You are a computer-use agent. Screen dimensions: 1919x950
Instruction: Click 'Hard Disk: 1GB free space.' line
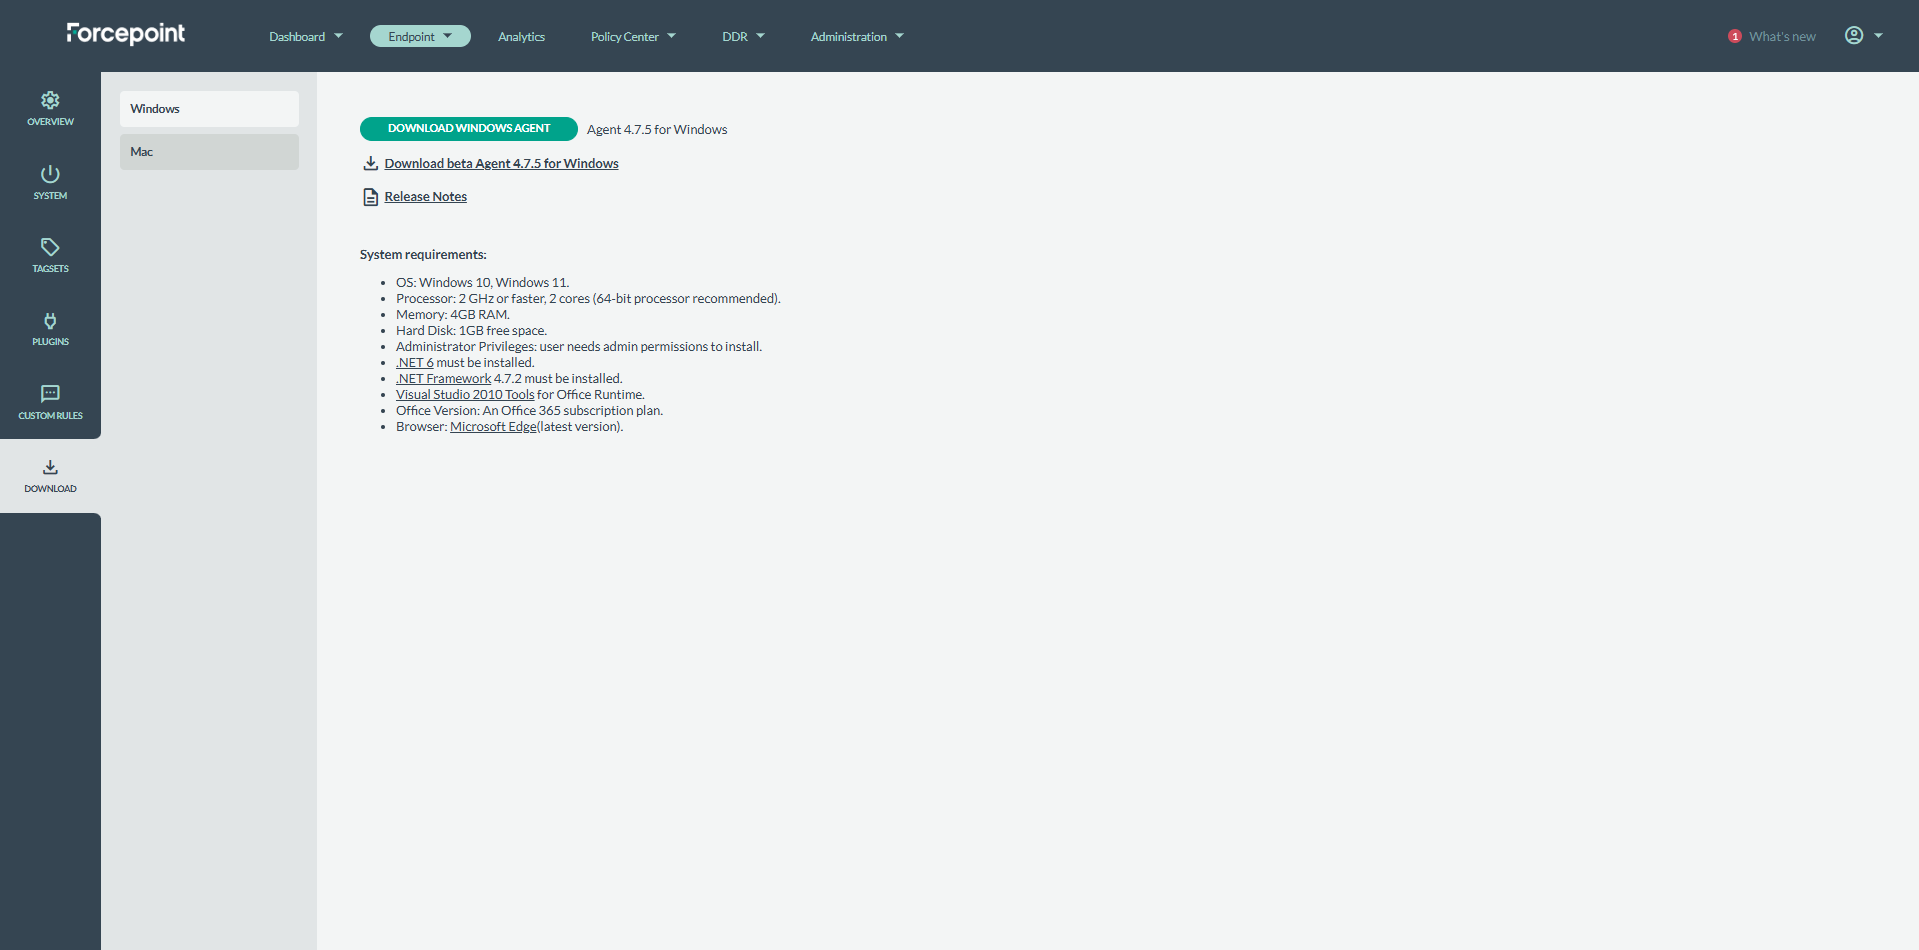coord(471,331)
